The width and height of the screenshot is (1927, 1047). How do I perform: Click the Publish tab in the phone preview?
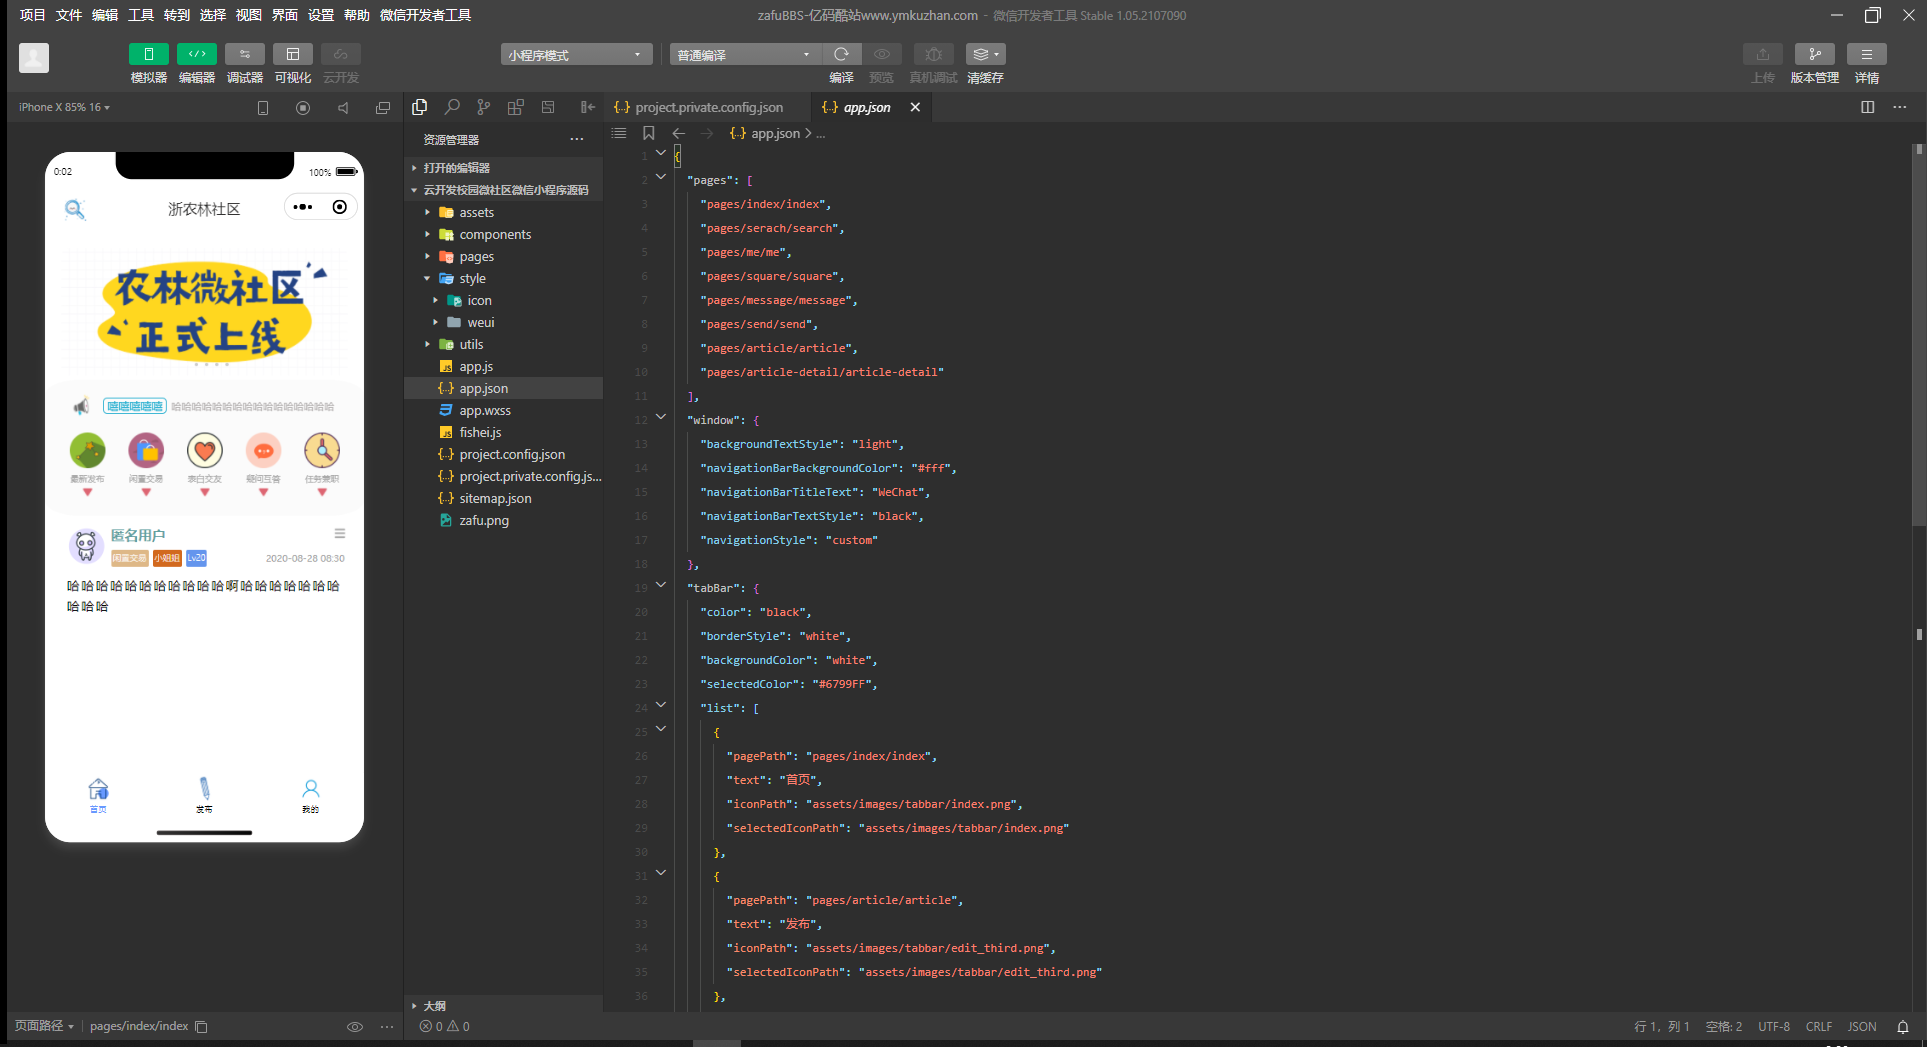click(x=204, y=795)
